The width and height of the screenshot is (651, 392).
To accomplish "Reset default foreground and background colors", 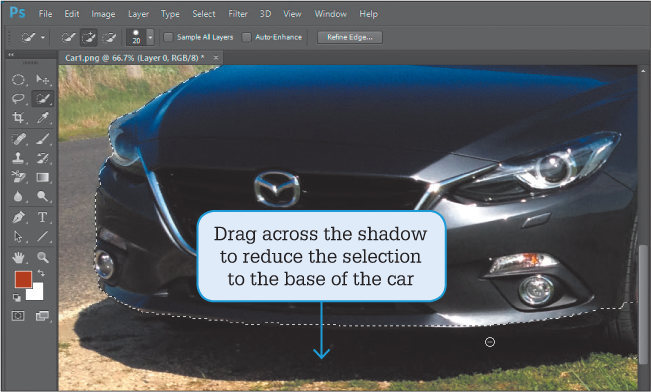I will point(17,297).
